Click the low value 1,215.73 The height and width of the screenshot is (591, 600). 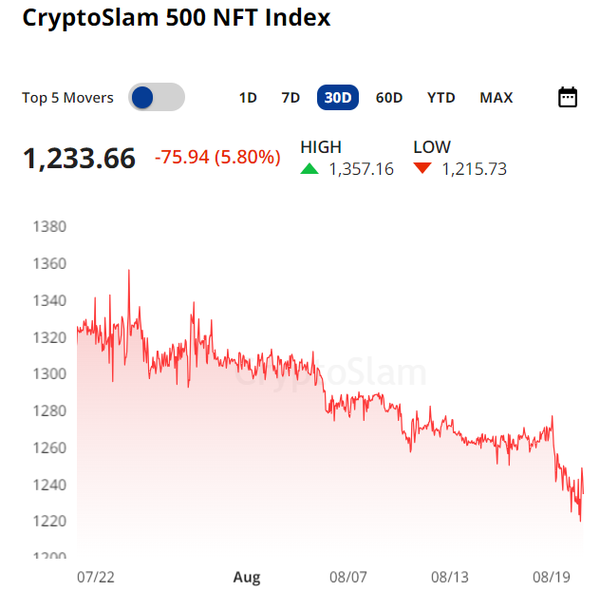473,169
